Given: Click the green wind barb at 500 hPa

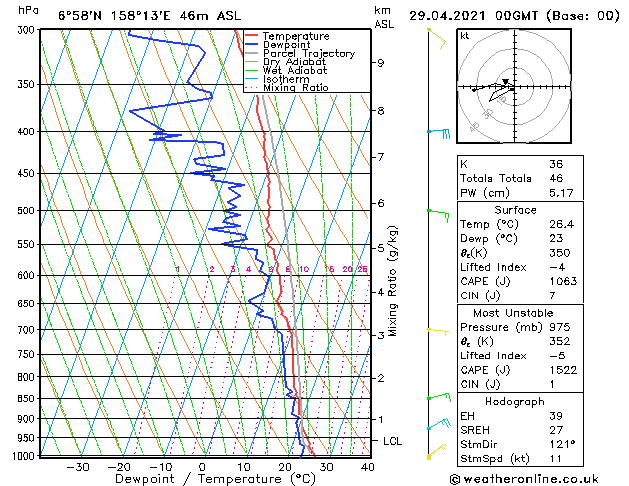Looking at the screenshot, I should (438, 215).
